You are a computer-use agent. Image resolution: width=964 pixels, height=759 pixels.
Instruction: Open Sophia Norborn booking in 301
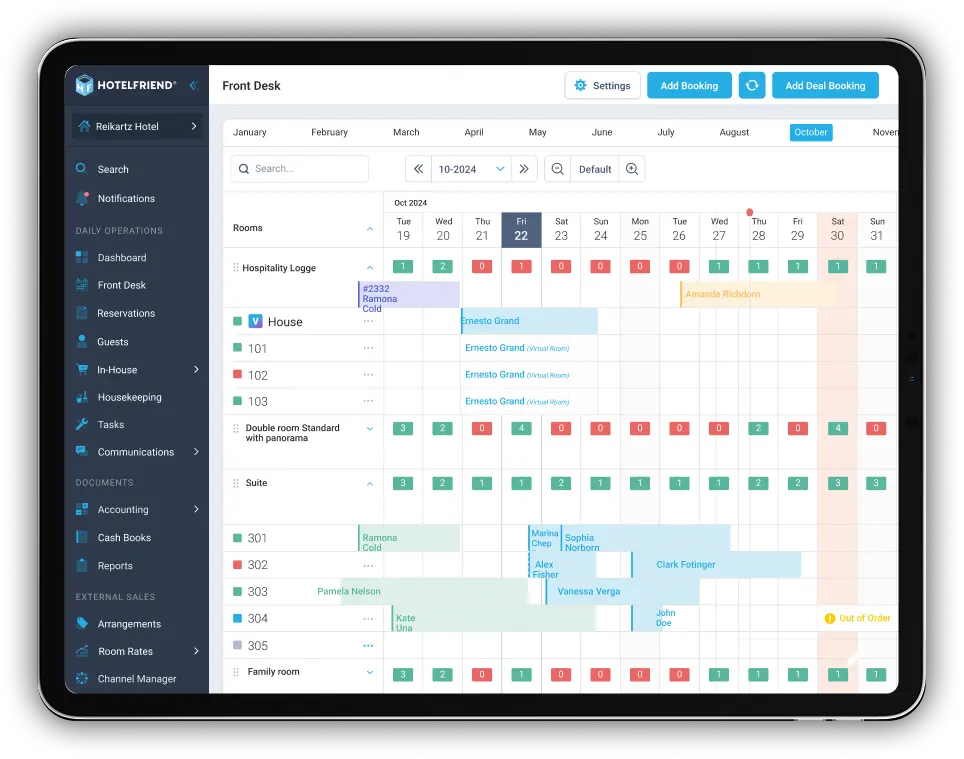(x=646, y=538)
